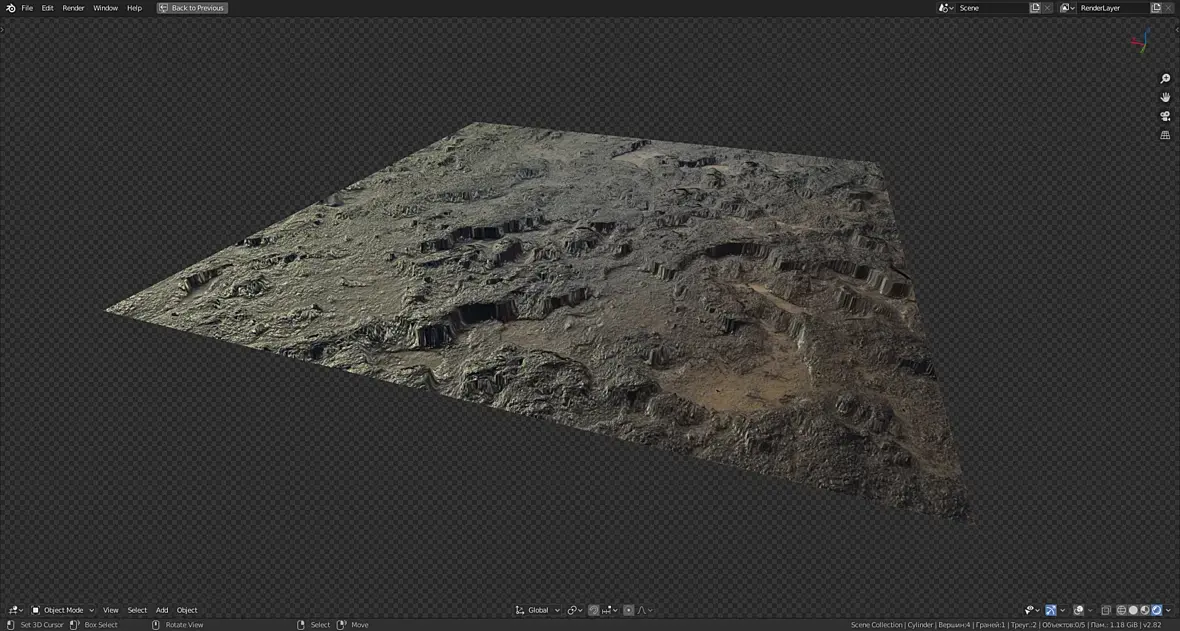Open the Global transform orientation dropdown
The image size is (1180, 631).
pyautogui.click(x=537, y=610)
